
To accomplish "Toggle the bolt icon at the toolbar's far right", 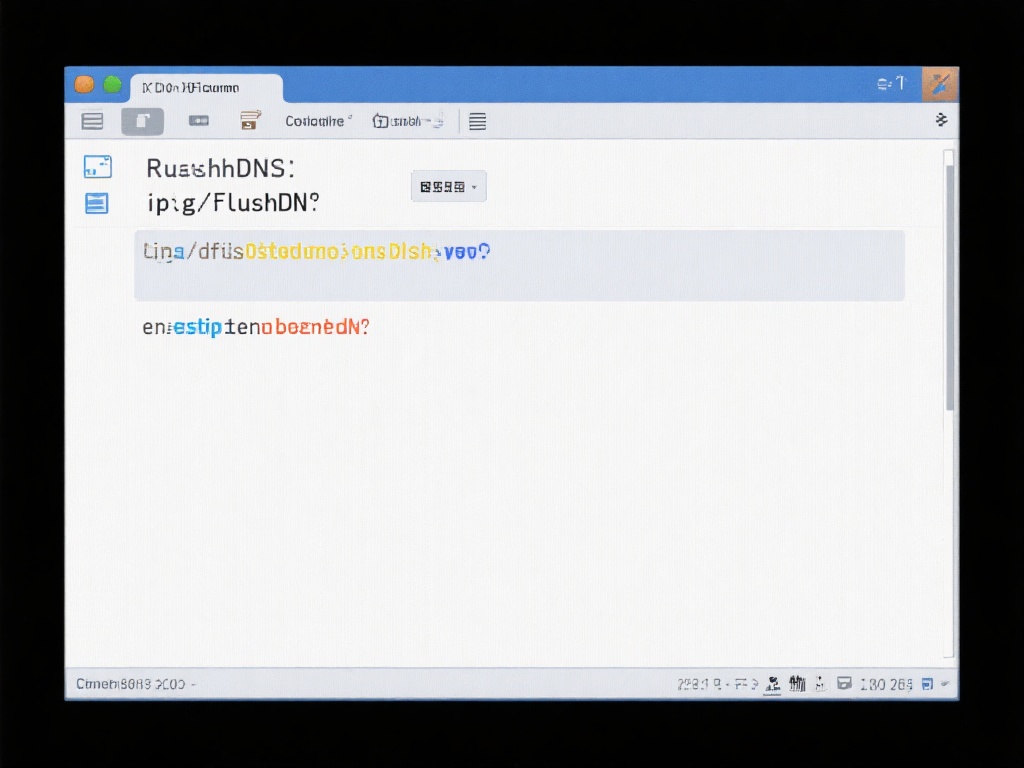I will pos(941,119).
